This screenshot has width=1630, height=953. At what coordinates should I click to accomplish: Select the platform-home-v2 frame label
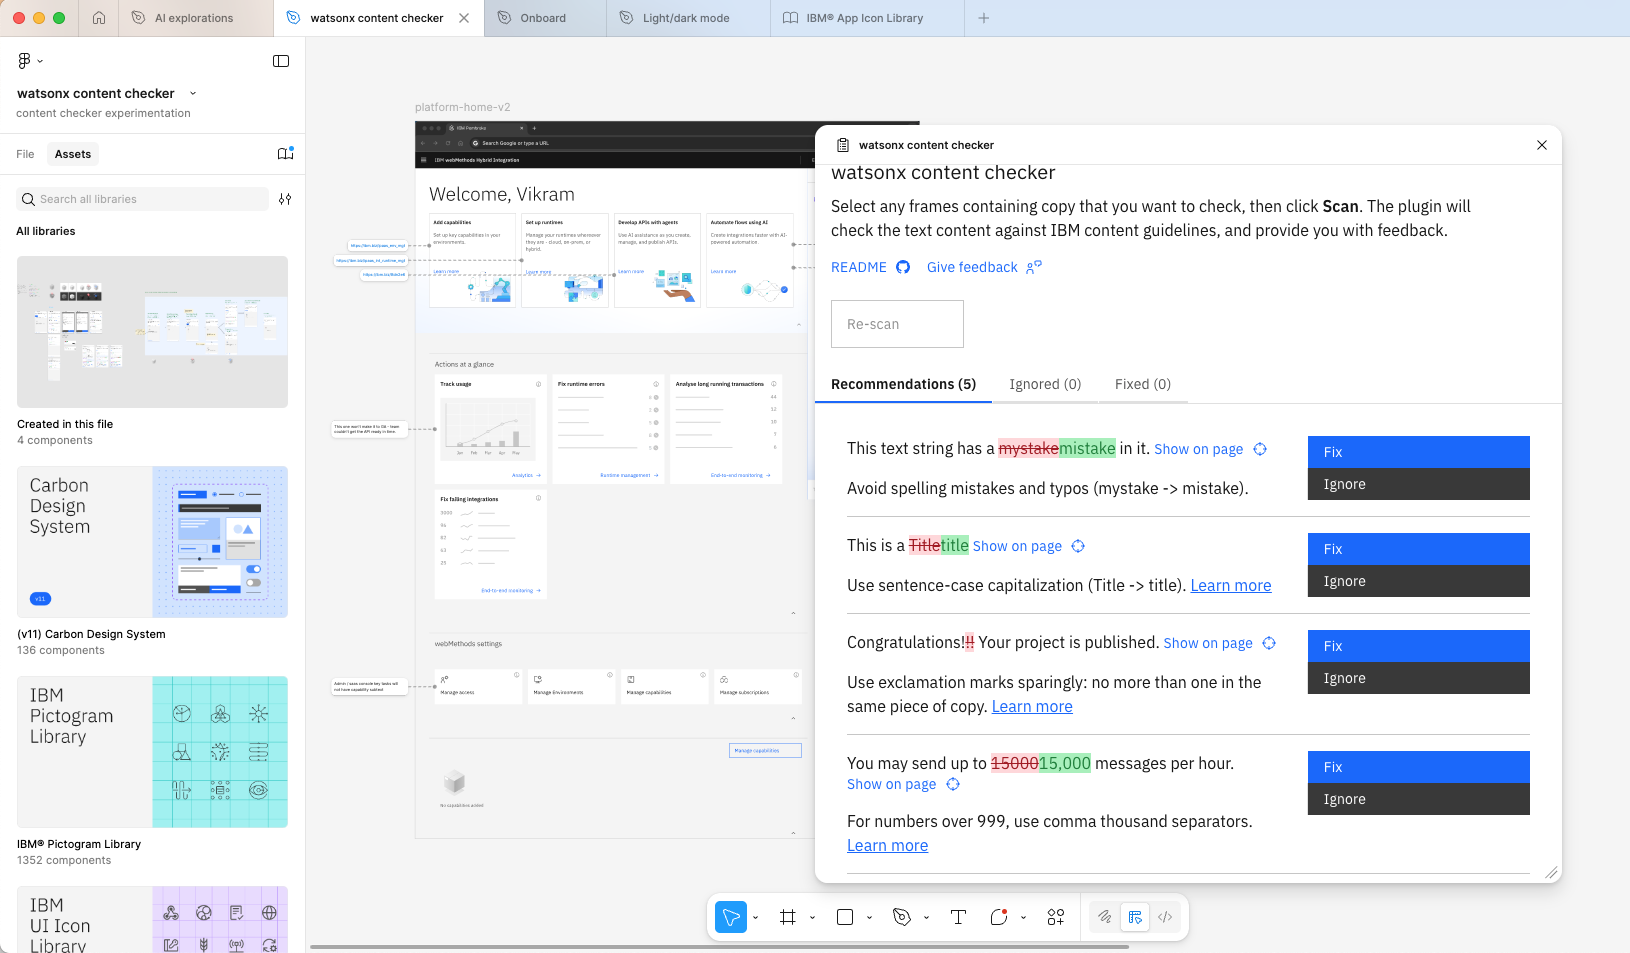coord(463,107)
